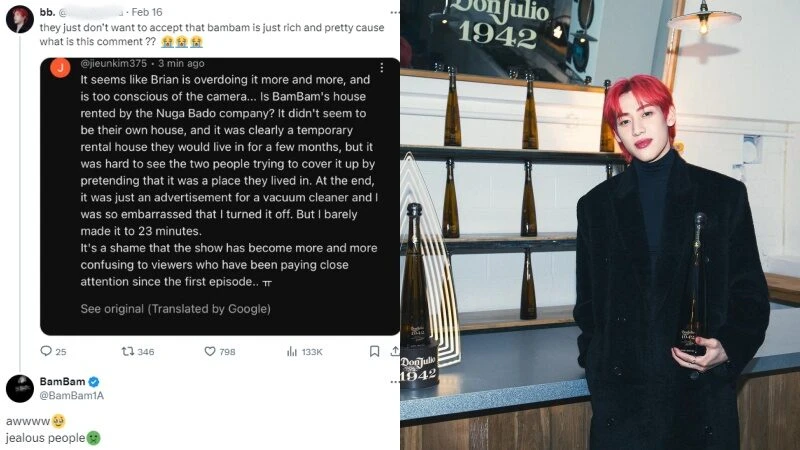Click BamBam's verified badge

pyautogui.click(x=94, y=382)
